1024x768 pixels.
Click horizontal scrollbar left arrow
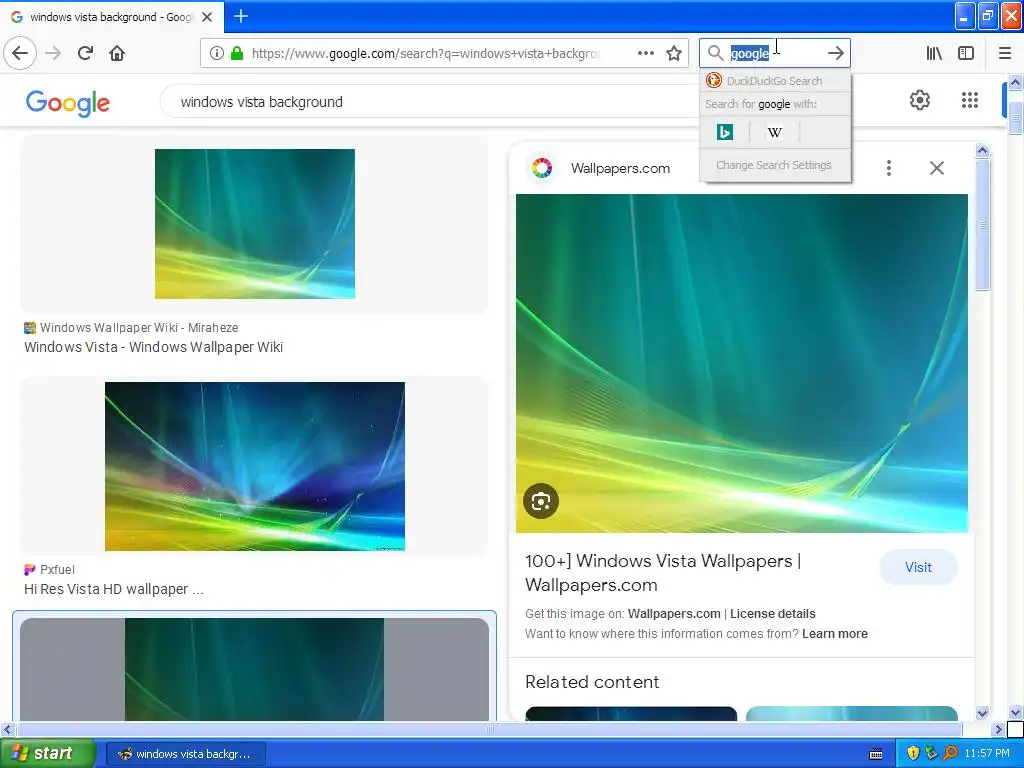click(7, 729)
